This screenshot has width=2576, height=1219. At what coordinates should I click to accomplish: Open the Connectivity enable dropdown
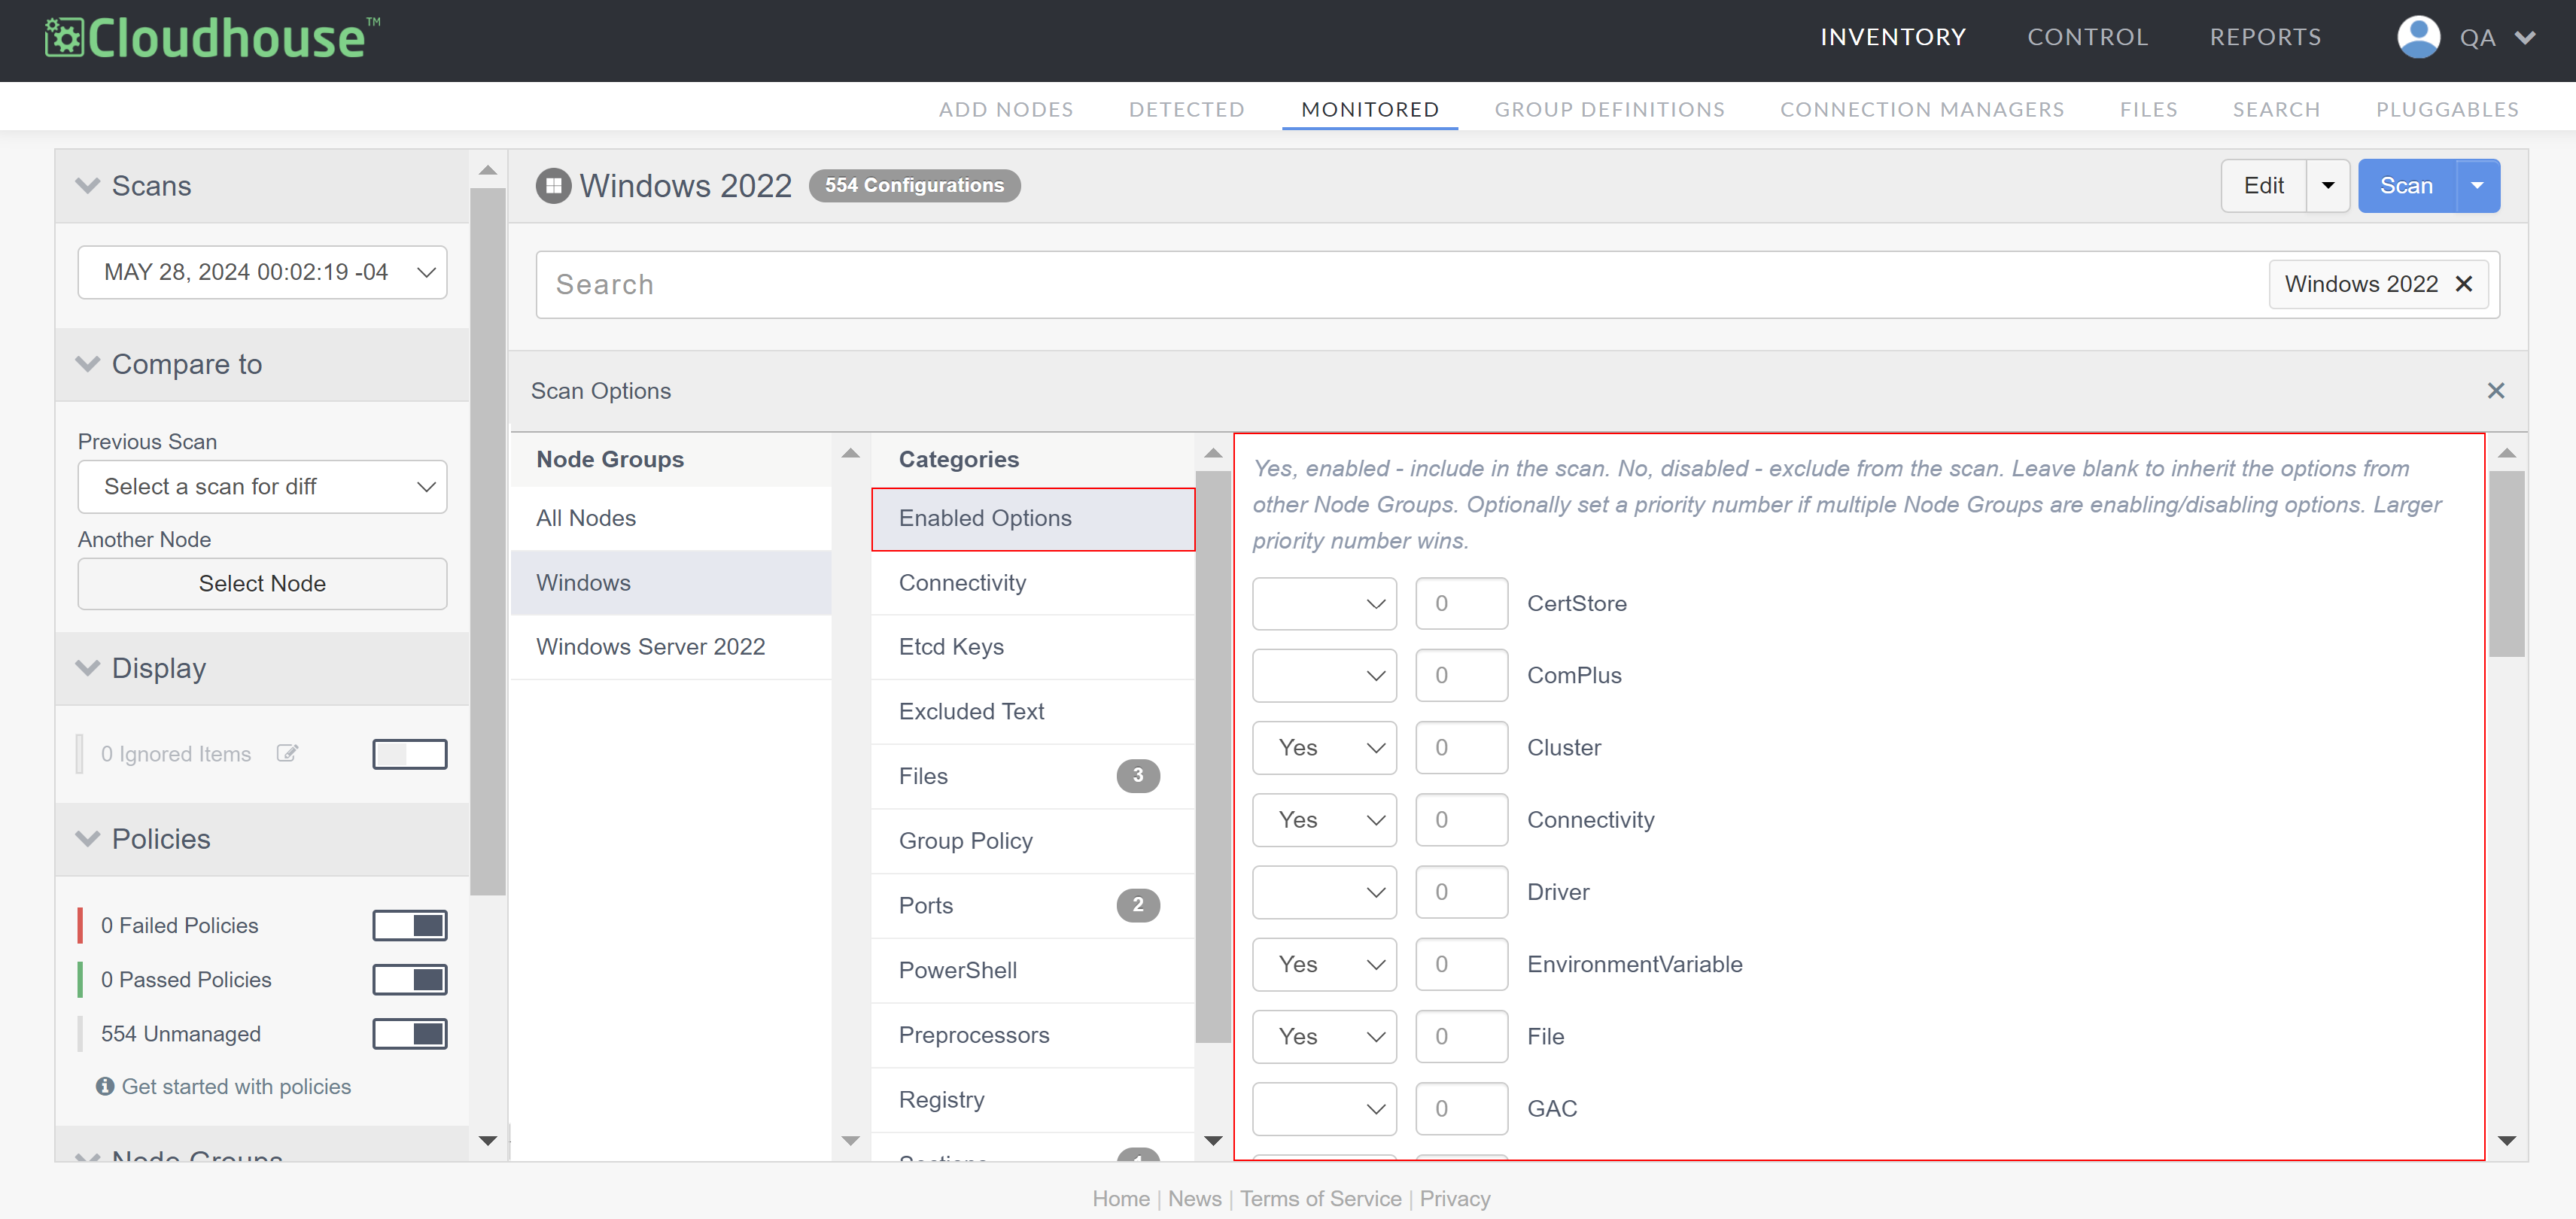tap(1324, 819)
